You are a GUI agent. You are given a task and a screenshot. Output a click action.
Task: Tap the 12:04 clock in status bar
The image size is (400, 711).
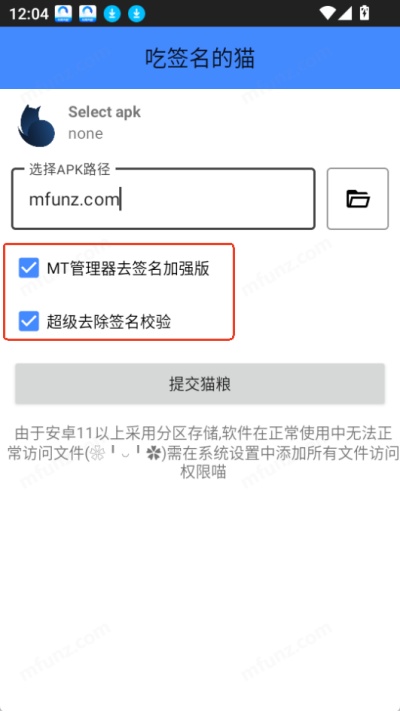click(x=29, y=14)
